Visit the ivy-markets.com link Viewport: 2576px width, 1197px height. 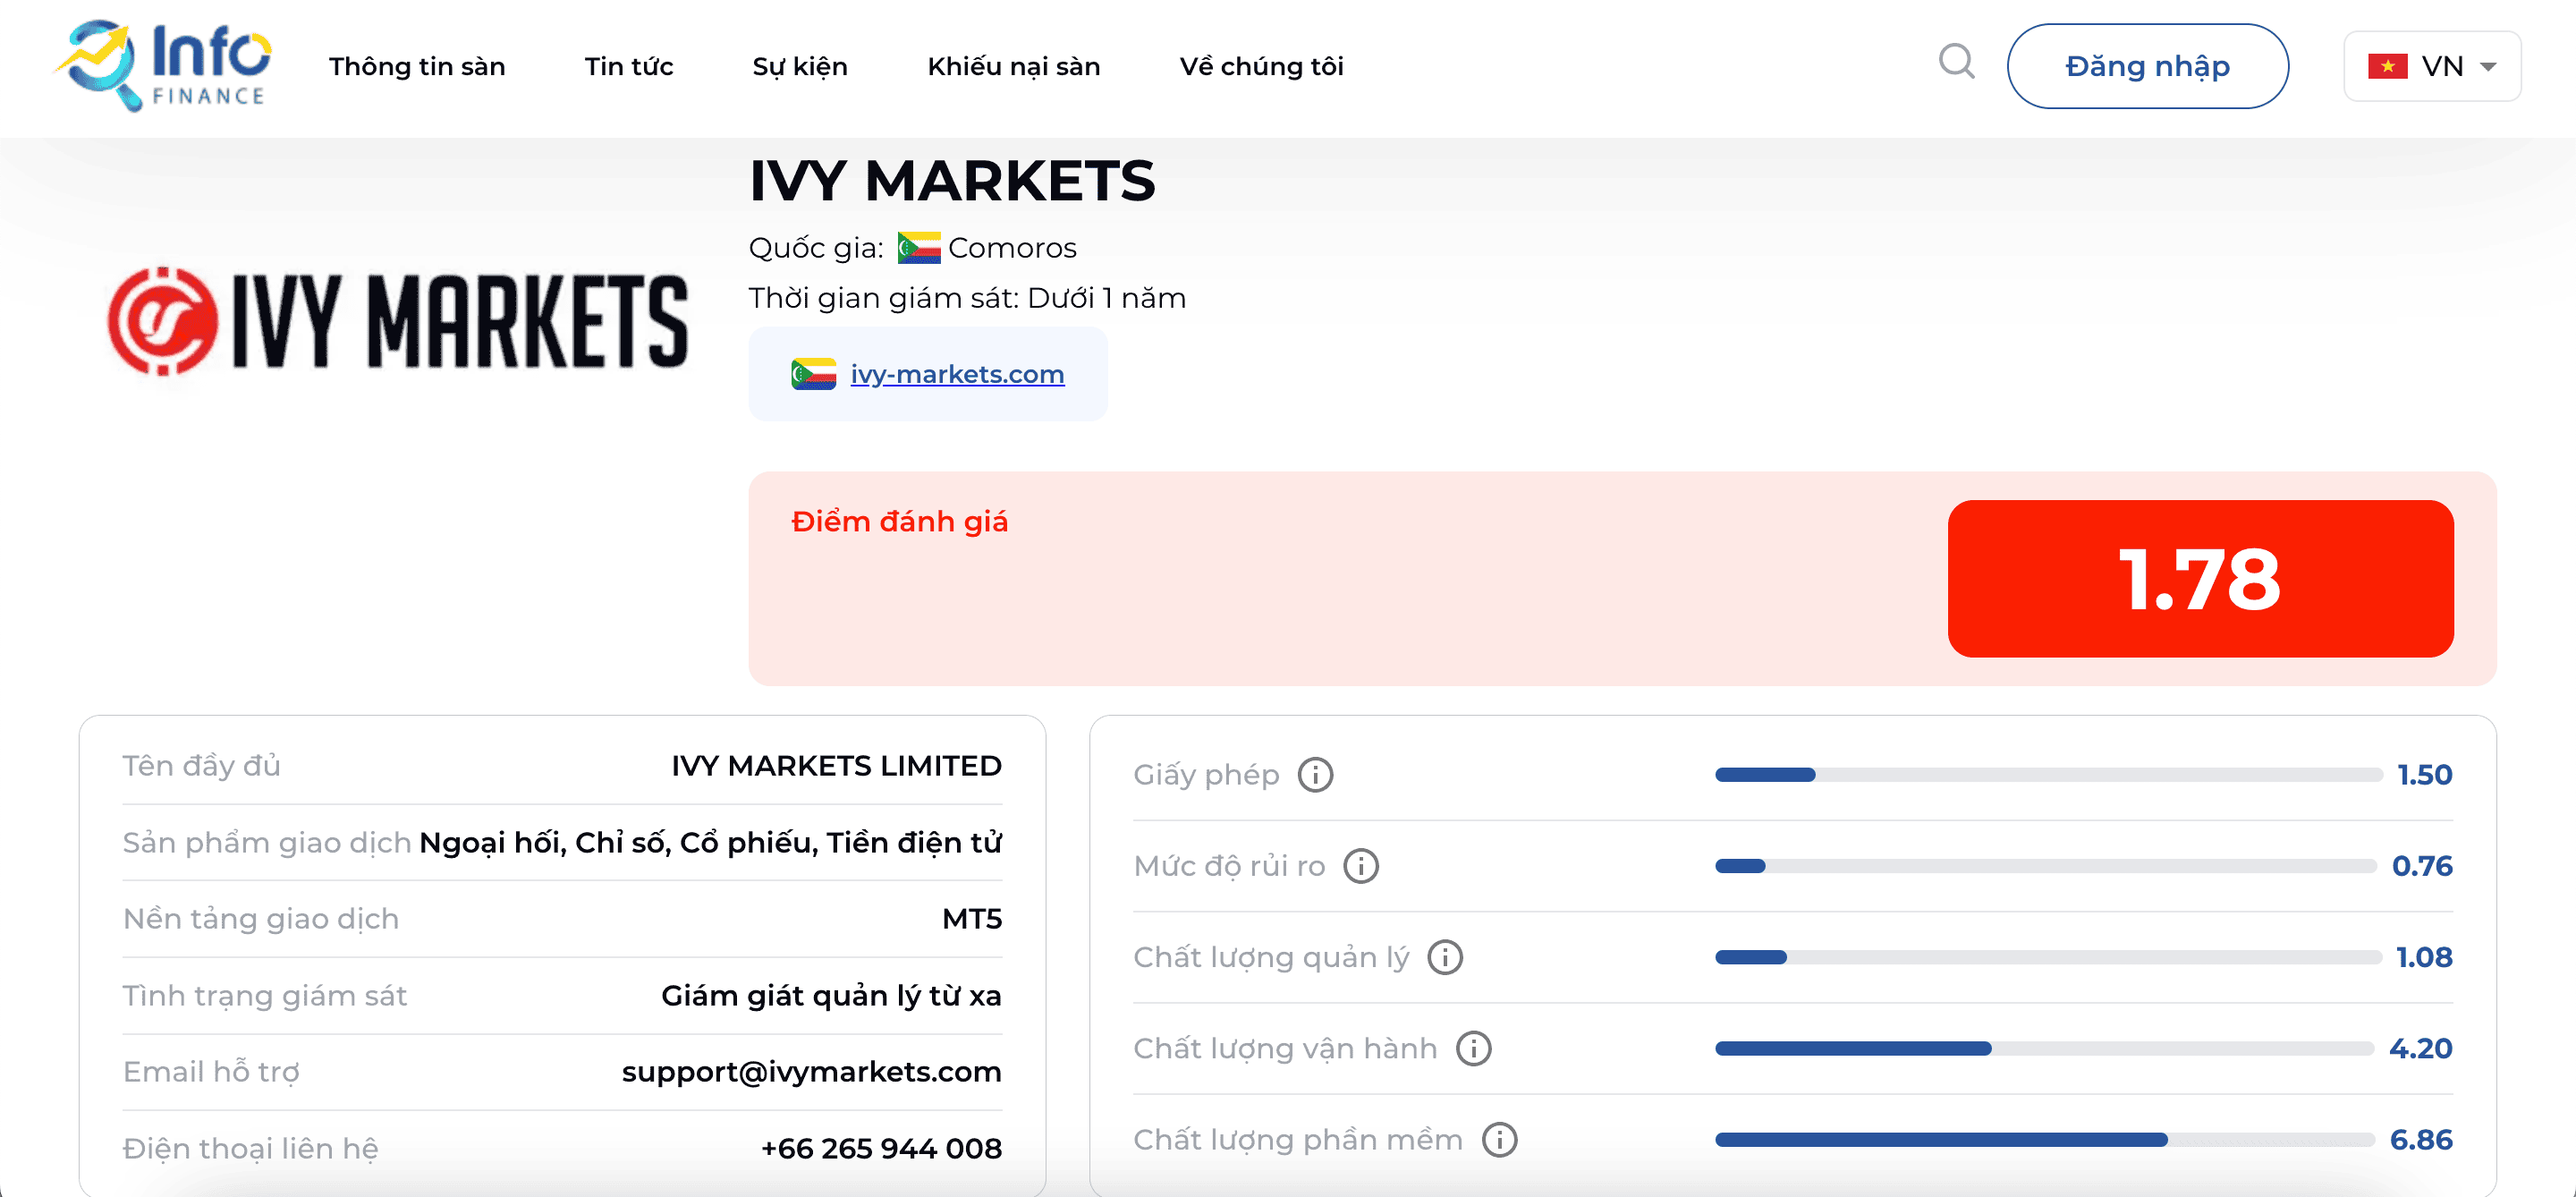coord(957,374)
